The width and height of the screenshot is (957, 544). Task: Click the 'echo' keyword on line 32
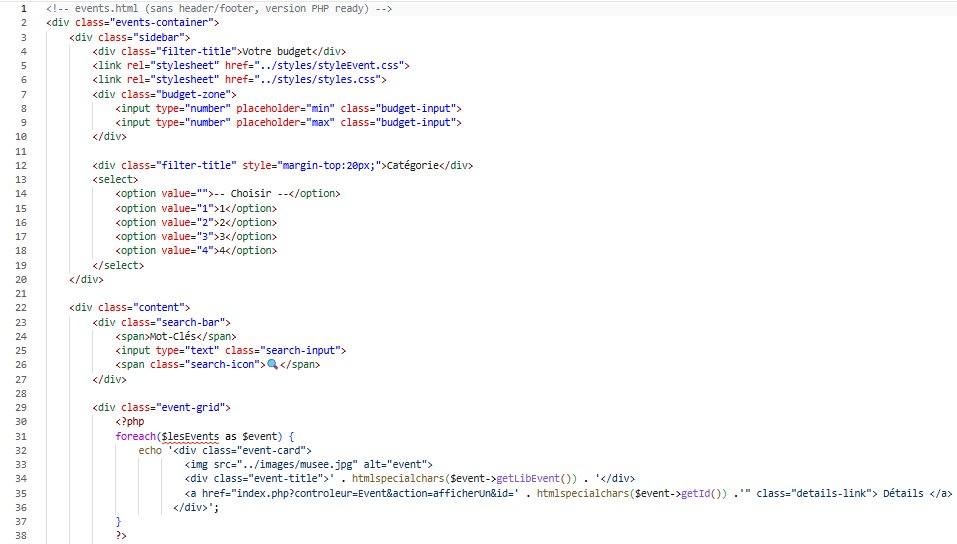tap(150, 451)
